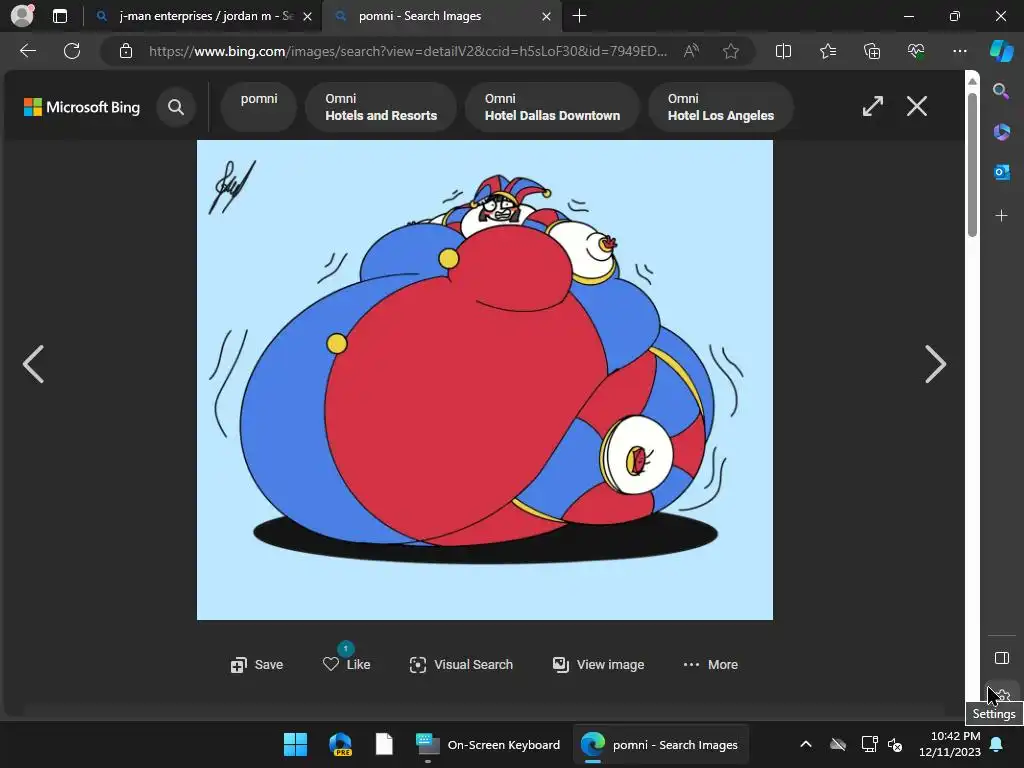Open Edge Preview from taskbar
This screenshot has height=768, width=1024.
click(340, 744)
